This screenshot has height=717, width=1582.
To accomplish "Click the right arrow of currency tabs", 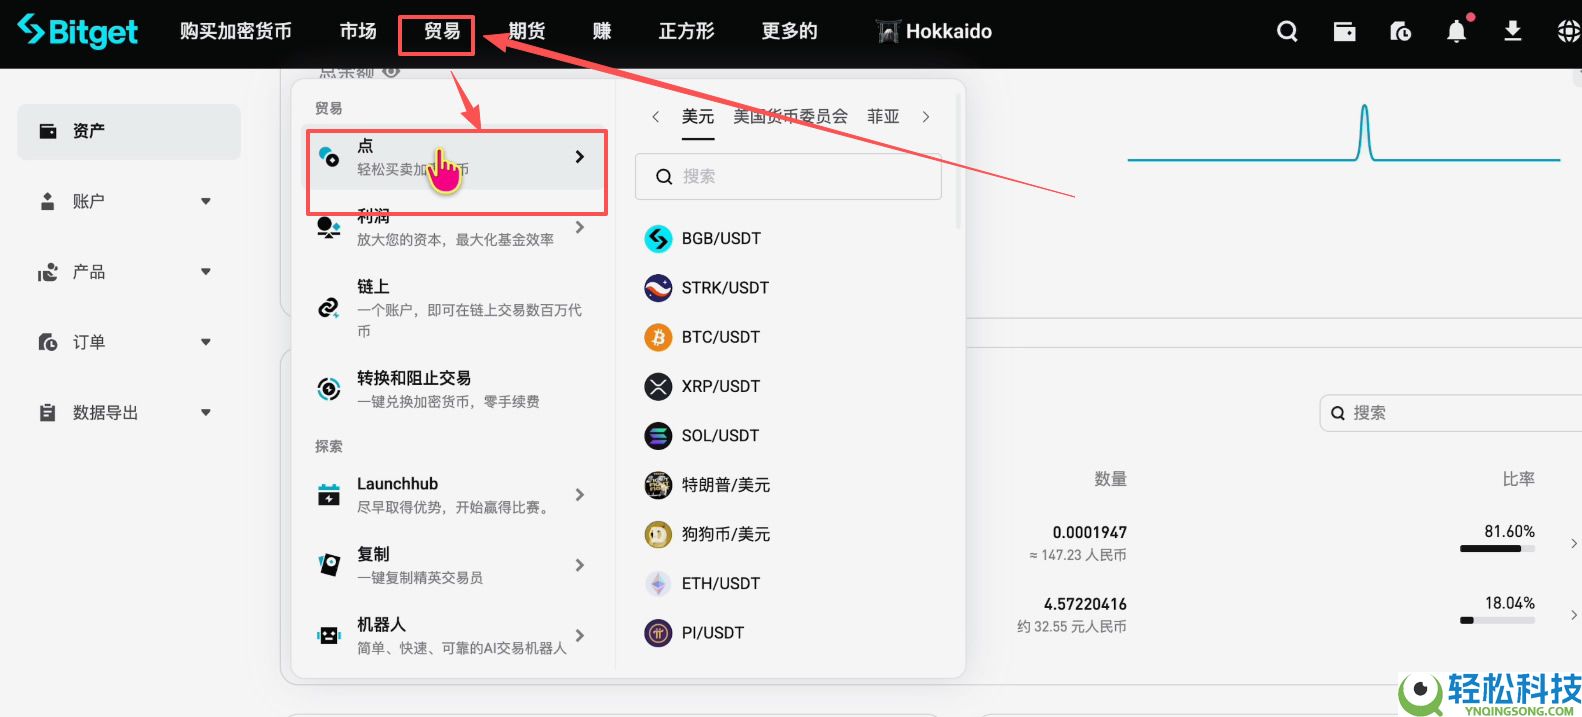I will [926, 117].
